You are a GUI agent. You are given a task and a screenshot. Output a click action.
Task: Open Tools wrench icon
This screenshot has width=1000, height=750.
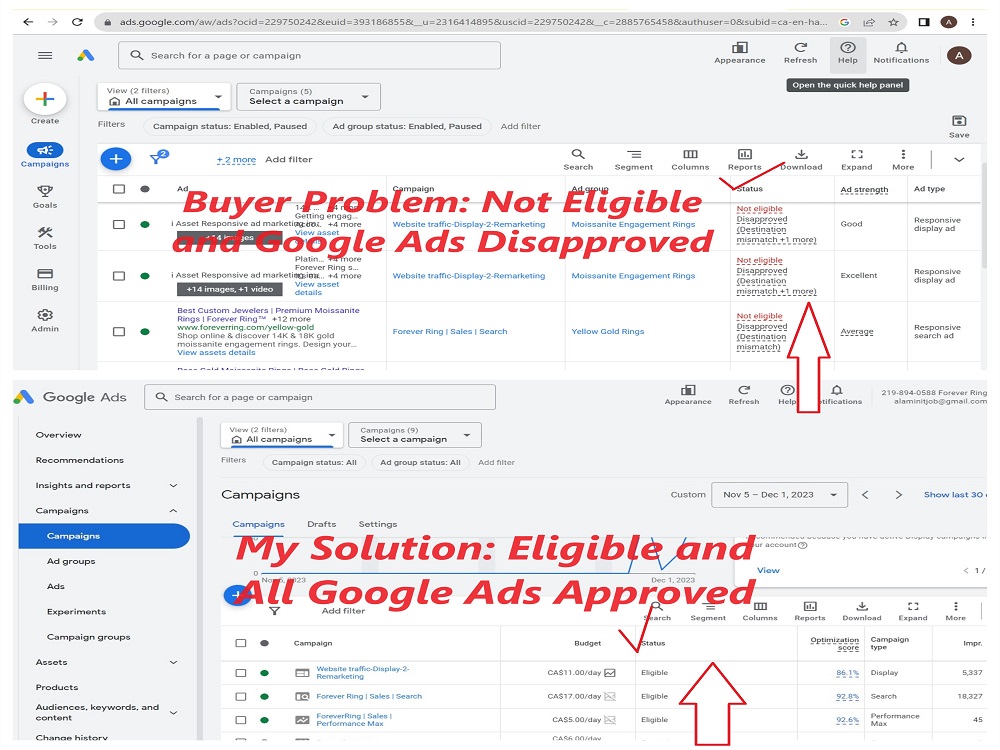(x=45, y=232)
